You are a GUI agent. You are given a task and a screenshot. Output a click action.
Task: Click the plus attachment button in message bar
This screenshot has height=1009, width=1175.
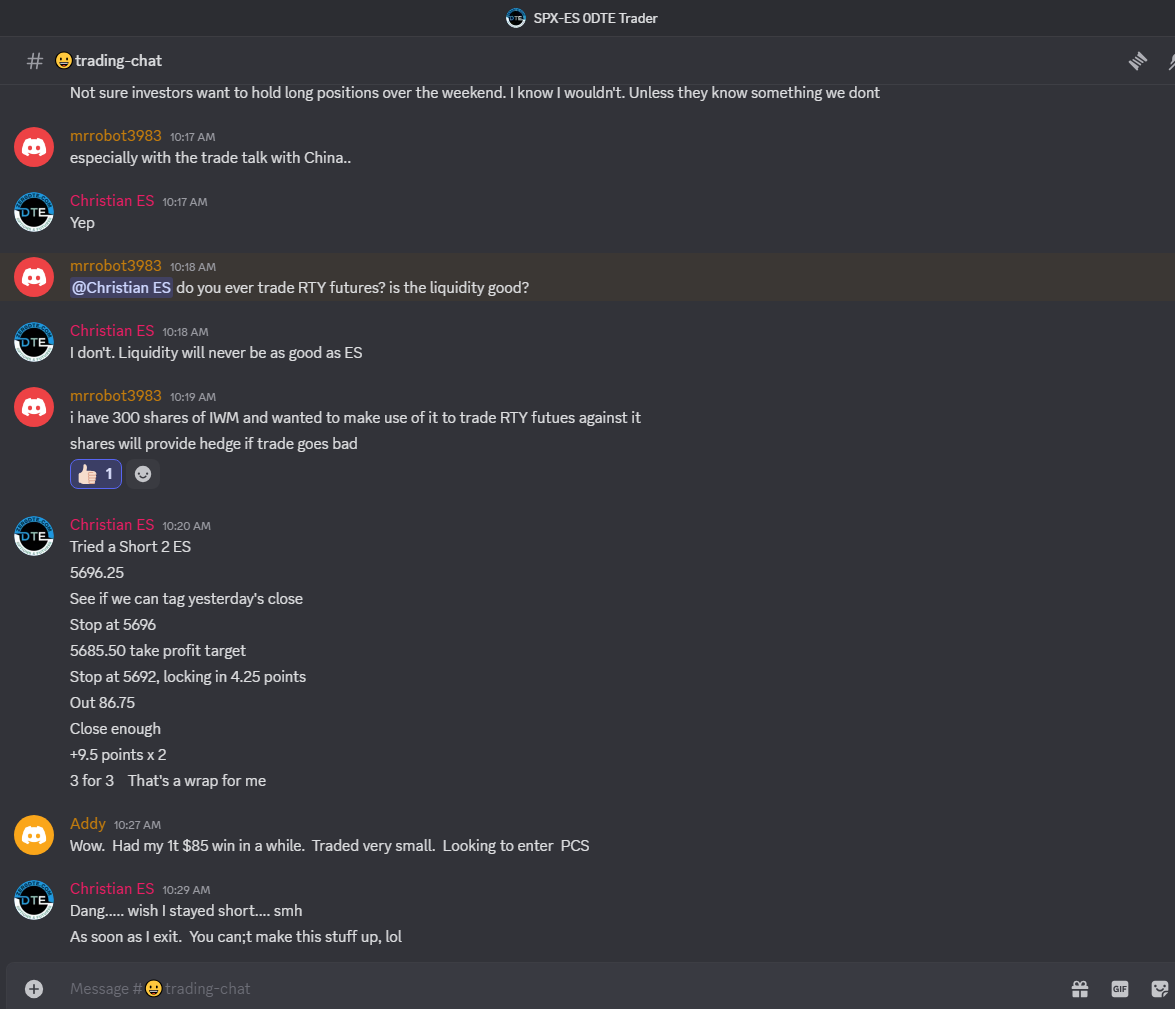pyautogui.click(x=34, y=989)
